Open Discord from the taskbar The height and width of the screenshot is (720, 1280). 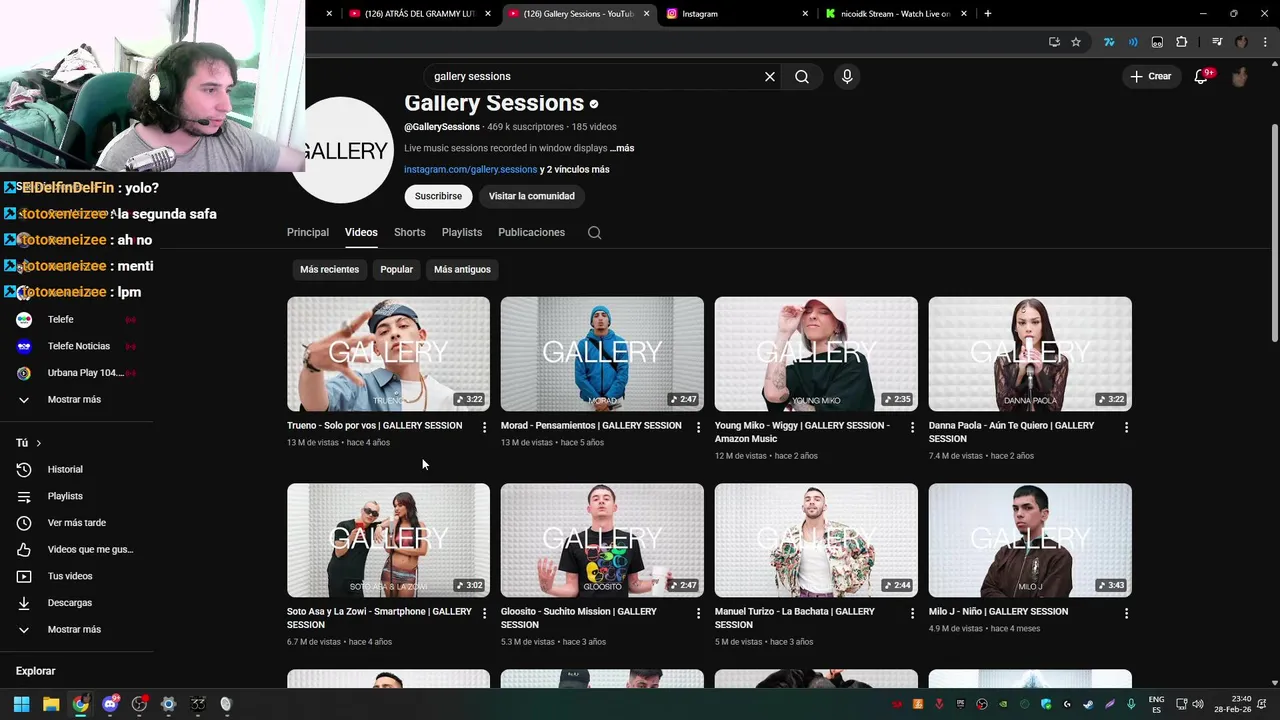(x=110, y=704)
